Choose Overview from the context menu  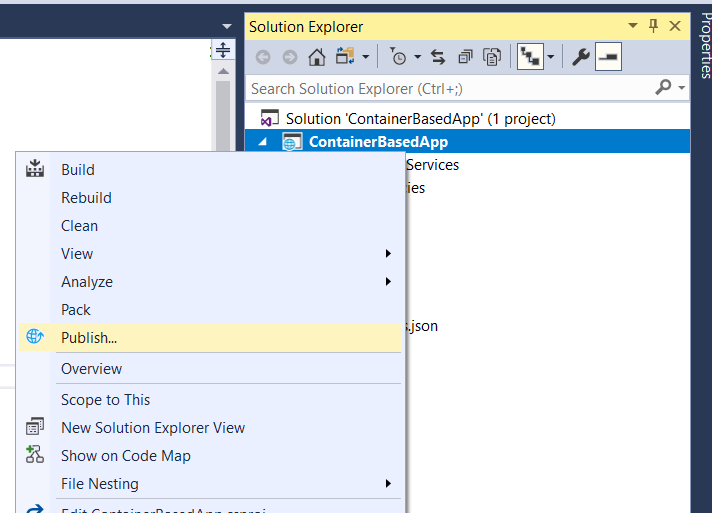[x=210, y=369]
